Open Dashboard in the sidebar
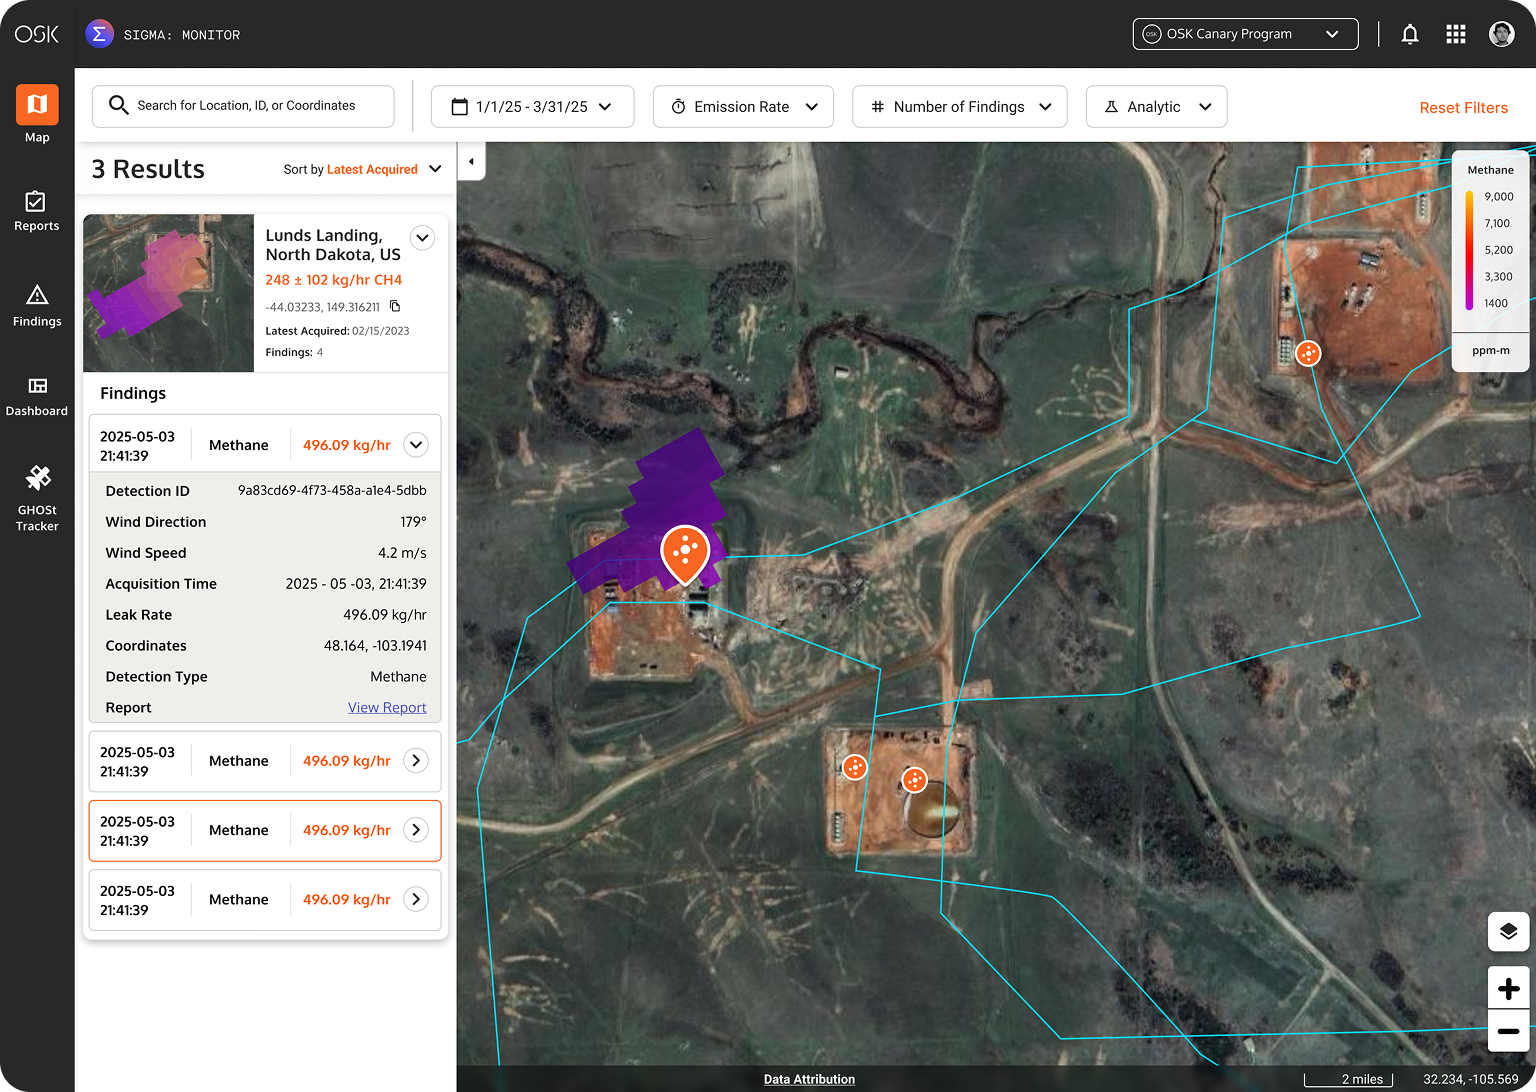Screen dimensions: 1536x1092 pyautogui.click(x=37, y=396)
